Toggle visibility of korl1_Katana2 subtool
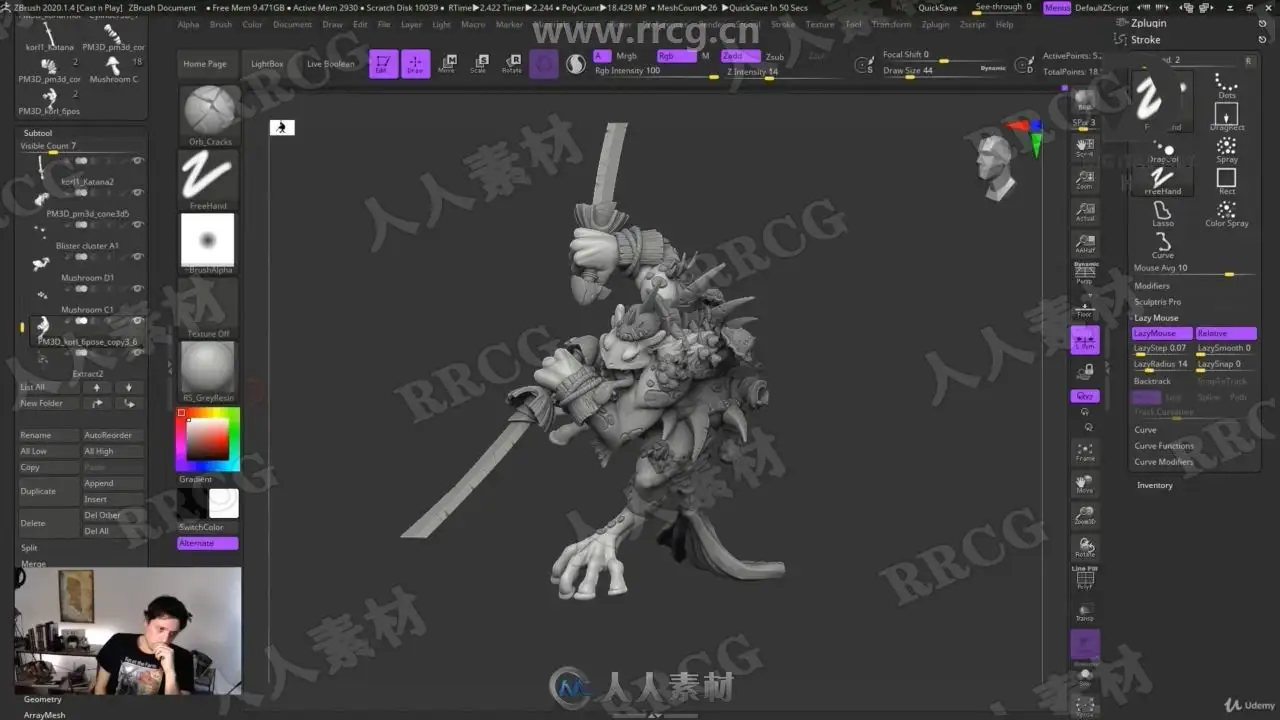 pos(138,160)
